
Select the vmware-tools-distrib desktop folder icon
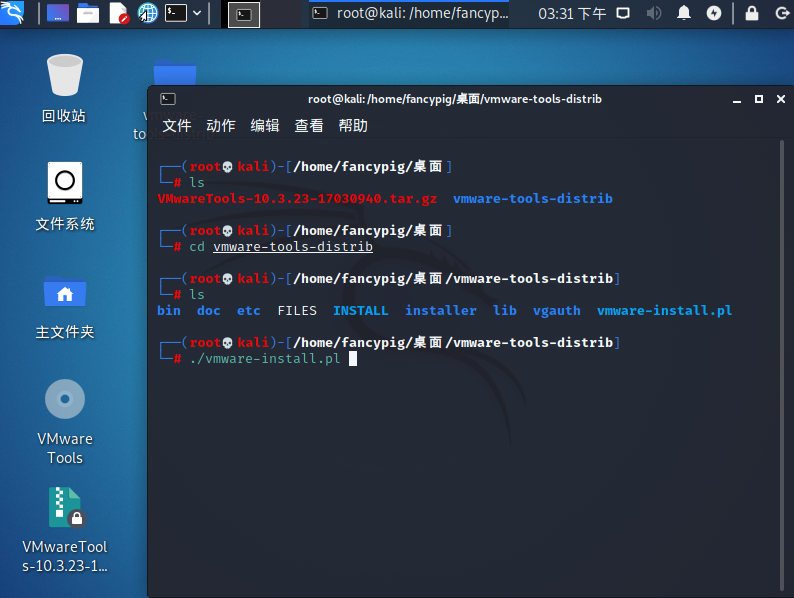175,73
